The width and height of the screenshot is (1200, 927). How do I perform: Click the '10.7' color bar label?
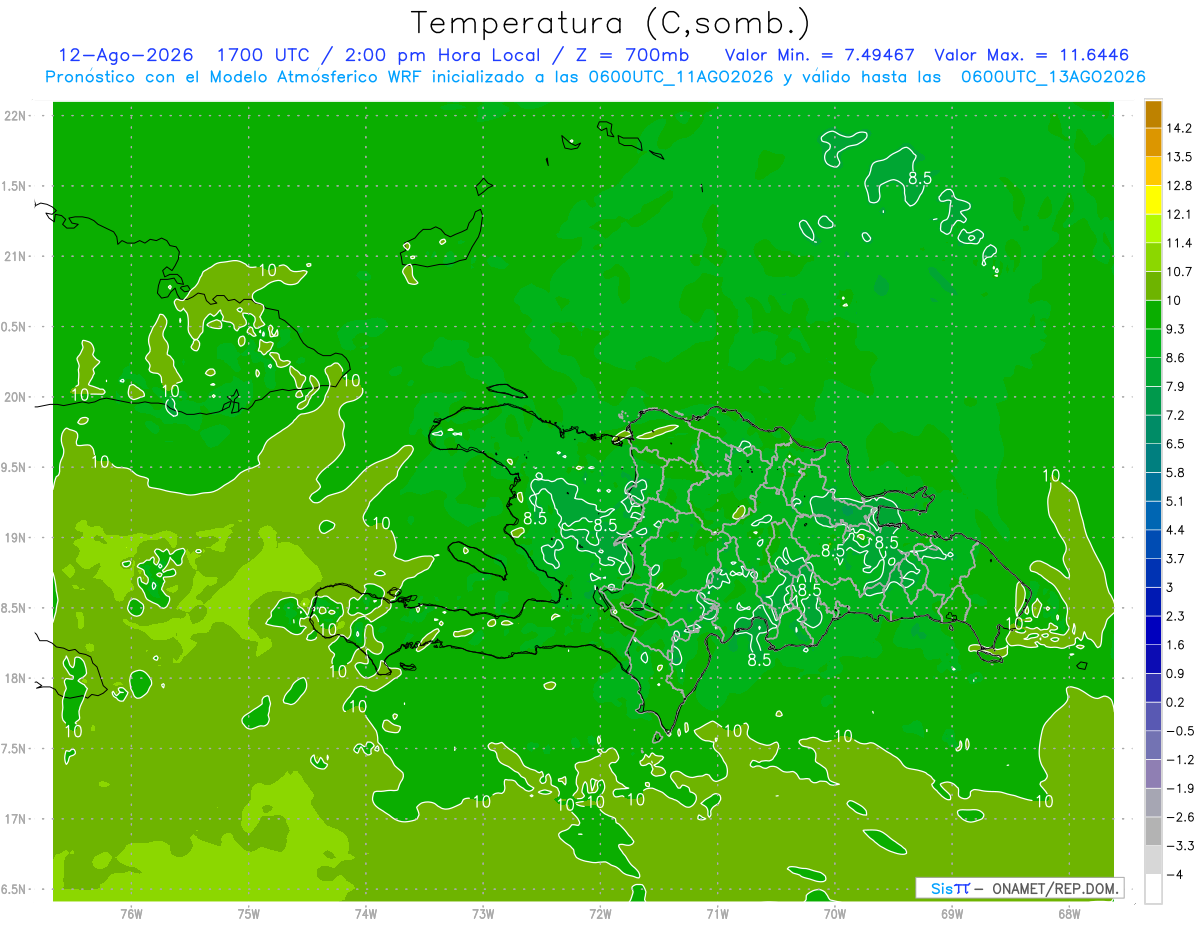coord(1180,272)
